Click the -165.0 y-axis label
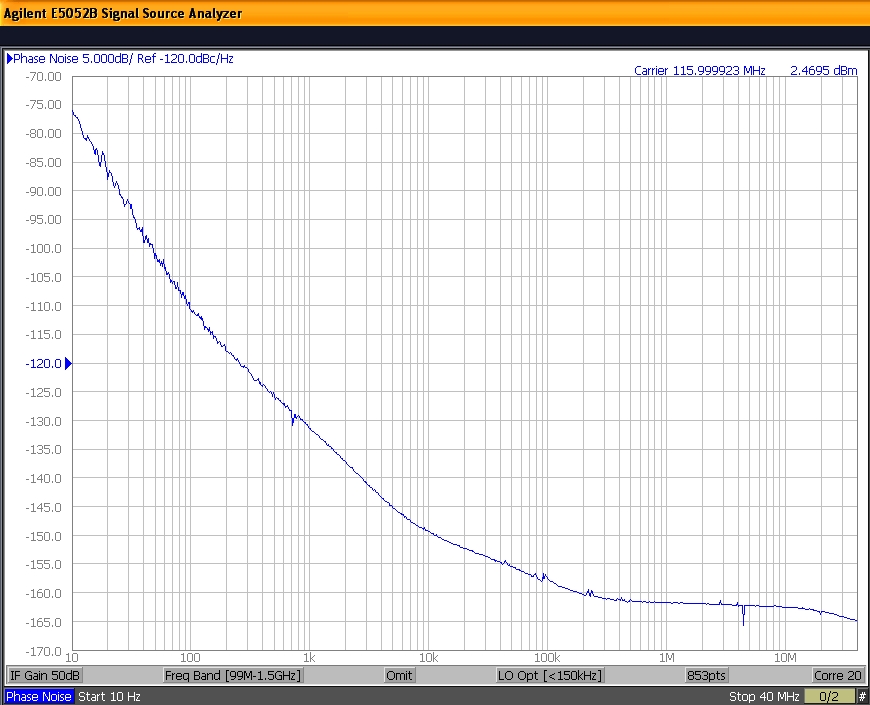 pyautogui.click(x=43, y=622)
